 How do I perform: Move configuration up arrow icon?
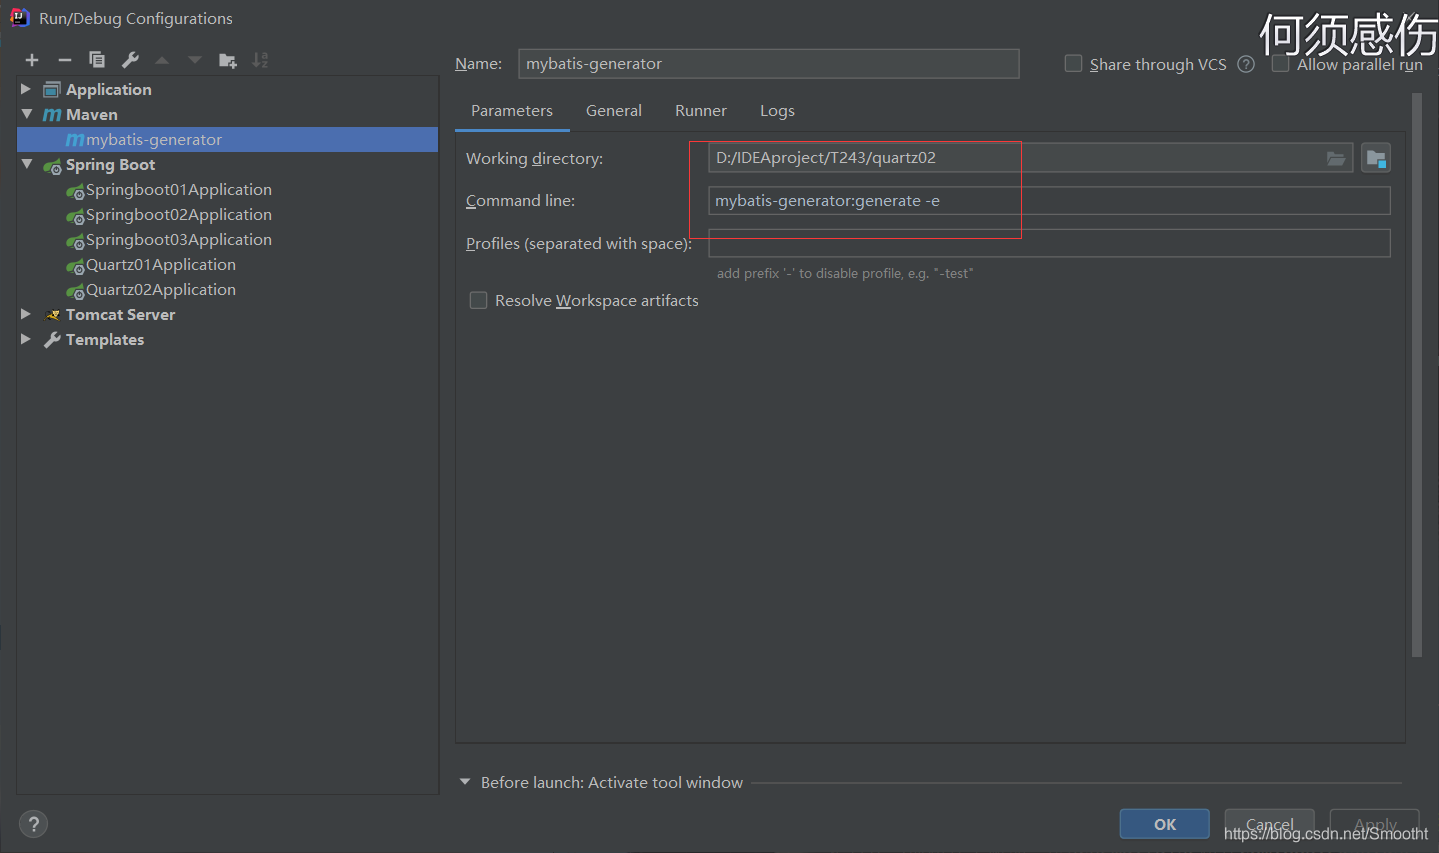pos(162,60)
